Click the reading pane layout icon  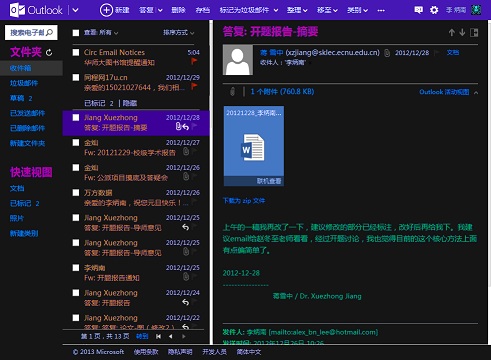tap(474, 32)
